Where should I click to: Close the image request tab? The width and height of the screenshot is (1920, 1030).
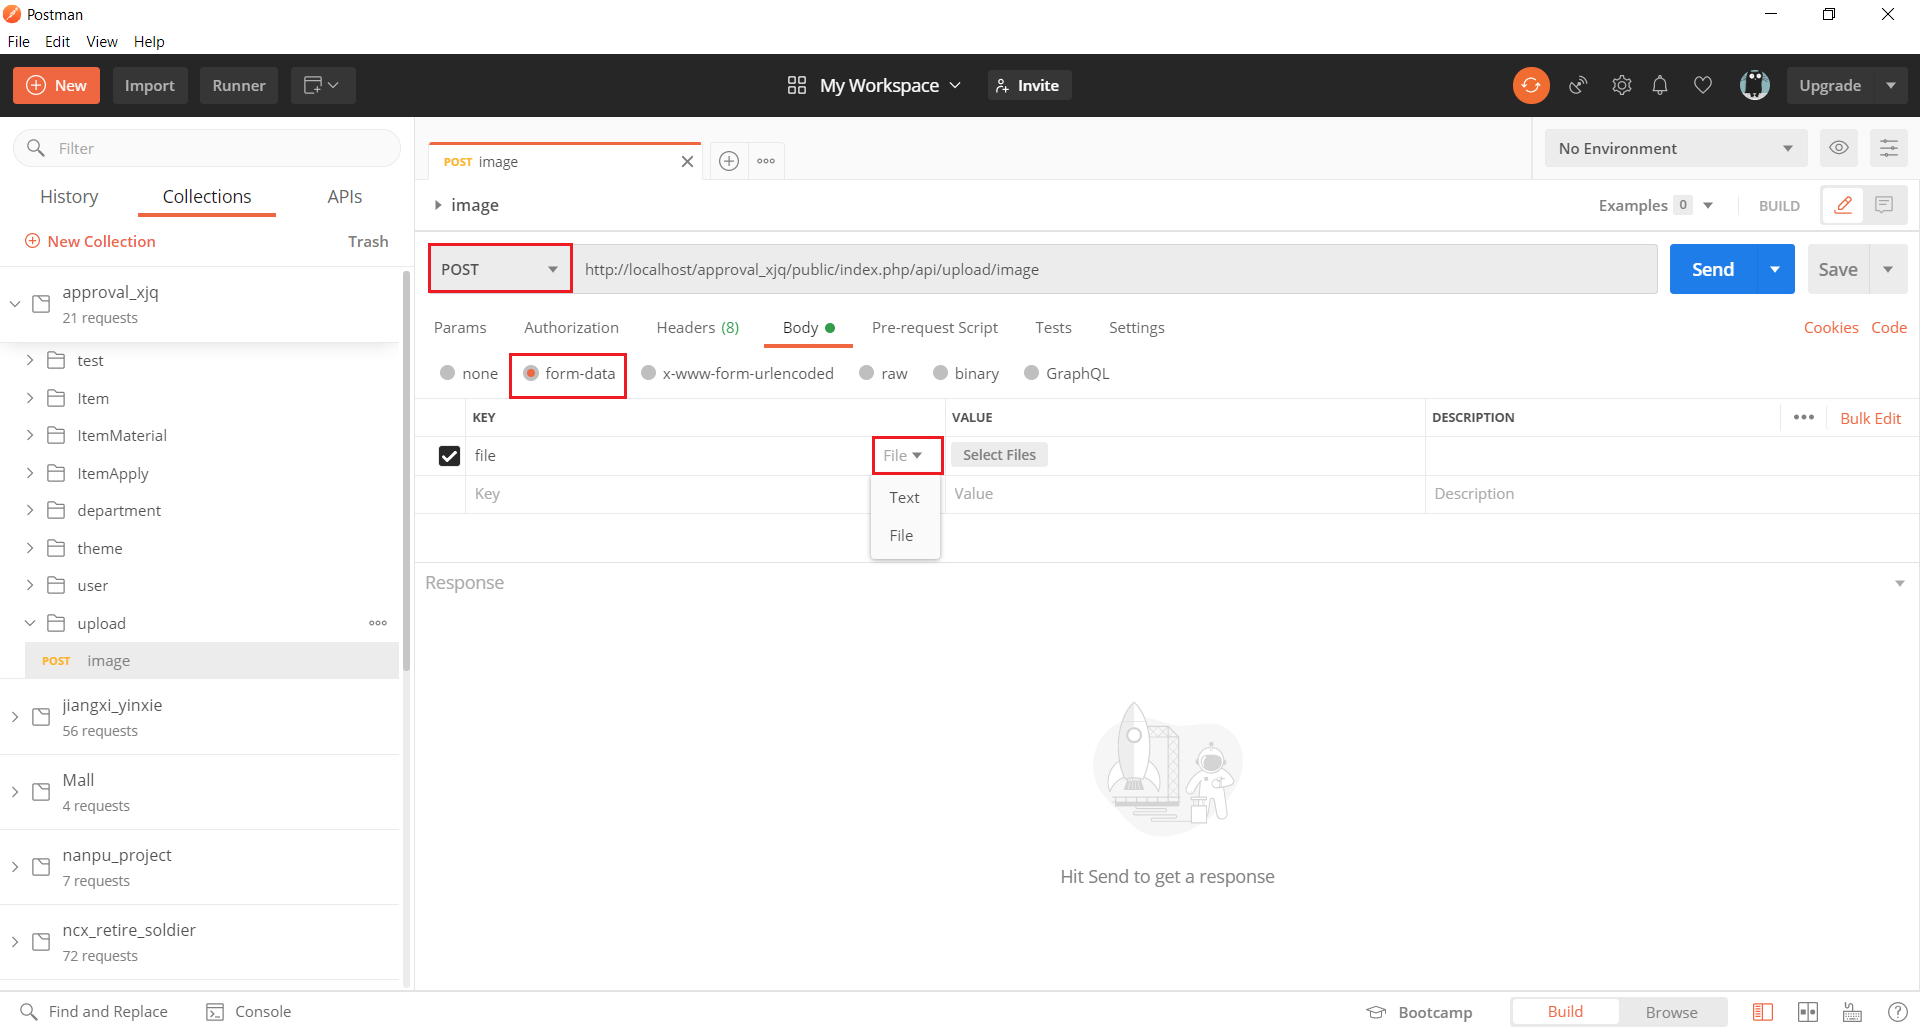[687, 162]
